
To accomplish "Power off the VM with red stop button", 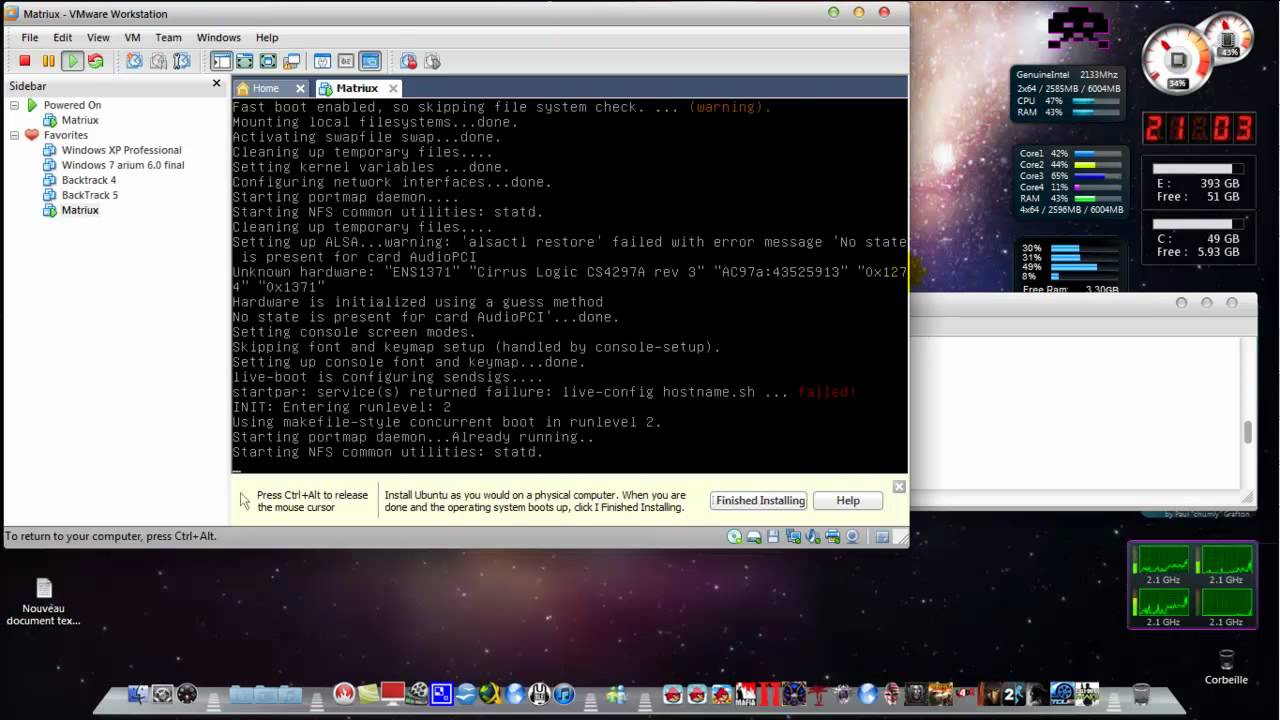I will coord(25,61).
